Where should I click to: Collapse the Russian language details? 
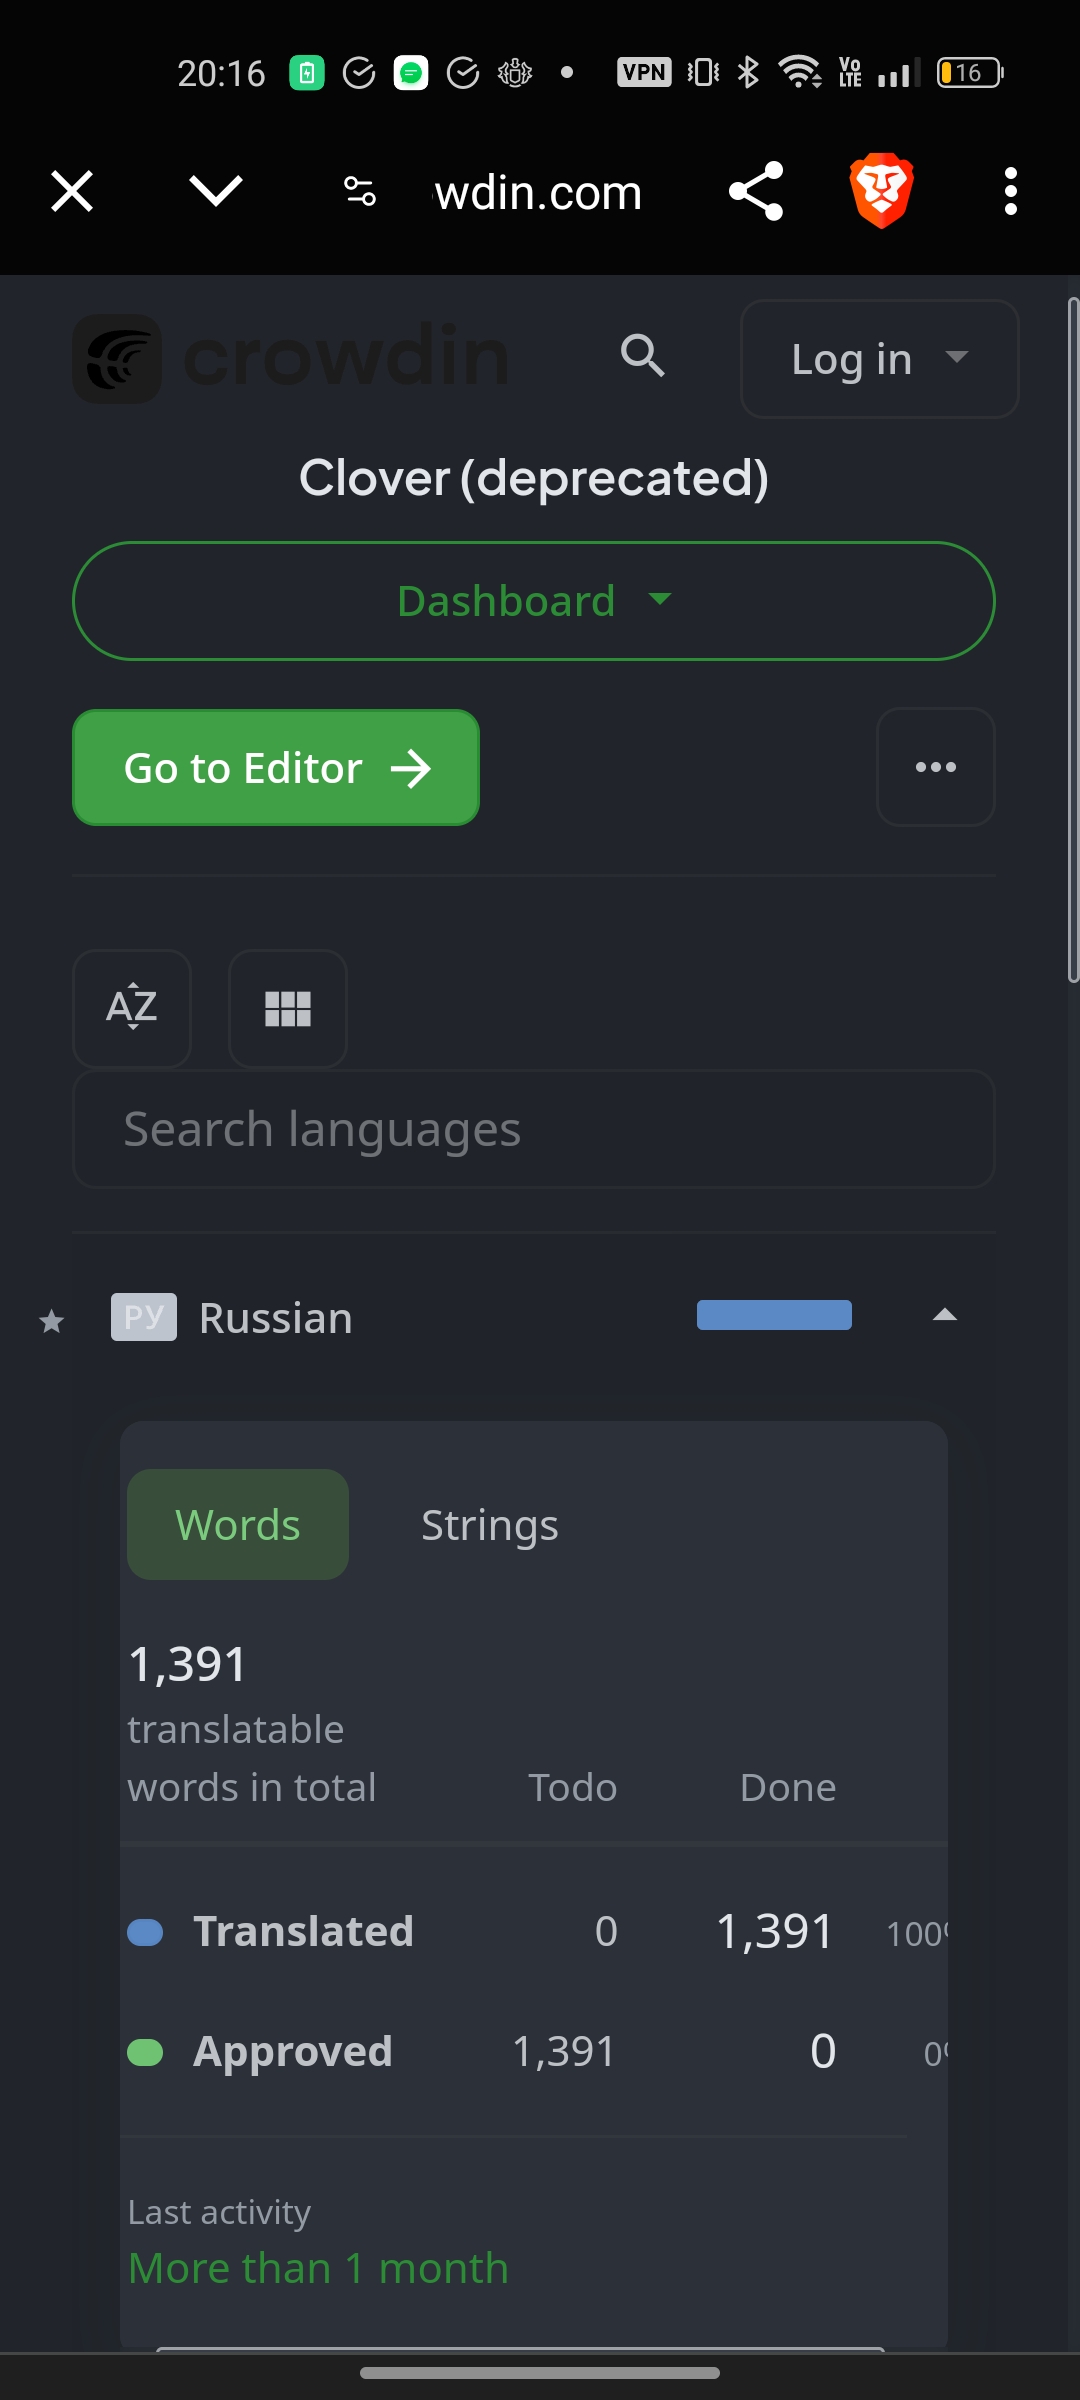(944, 1316)
